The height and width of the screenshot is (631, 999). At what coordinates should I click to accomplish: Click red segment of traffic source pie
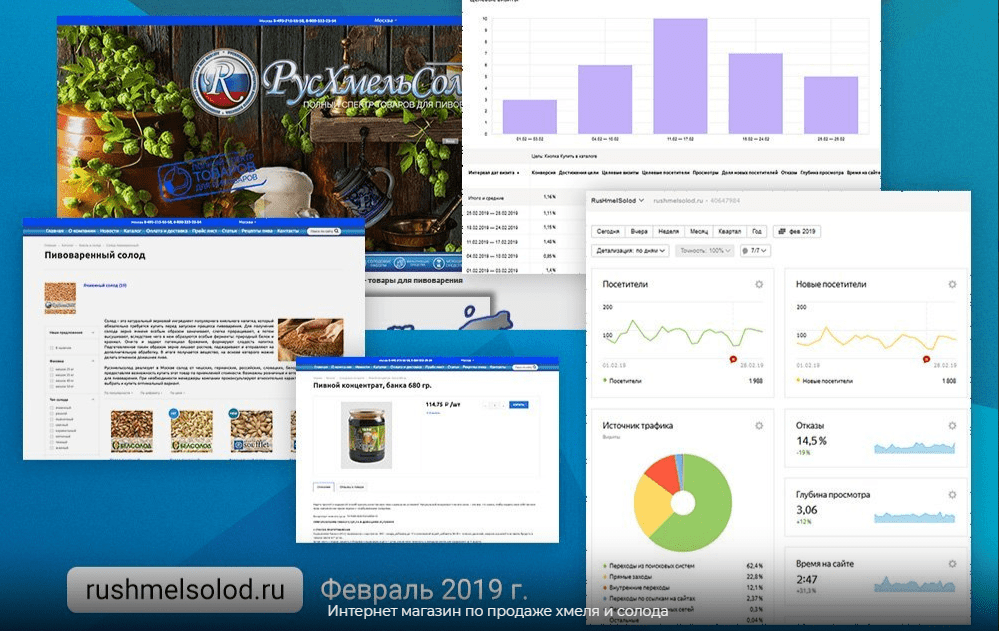pos(661,473)
